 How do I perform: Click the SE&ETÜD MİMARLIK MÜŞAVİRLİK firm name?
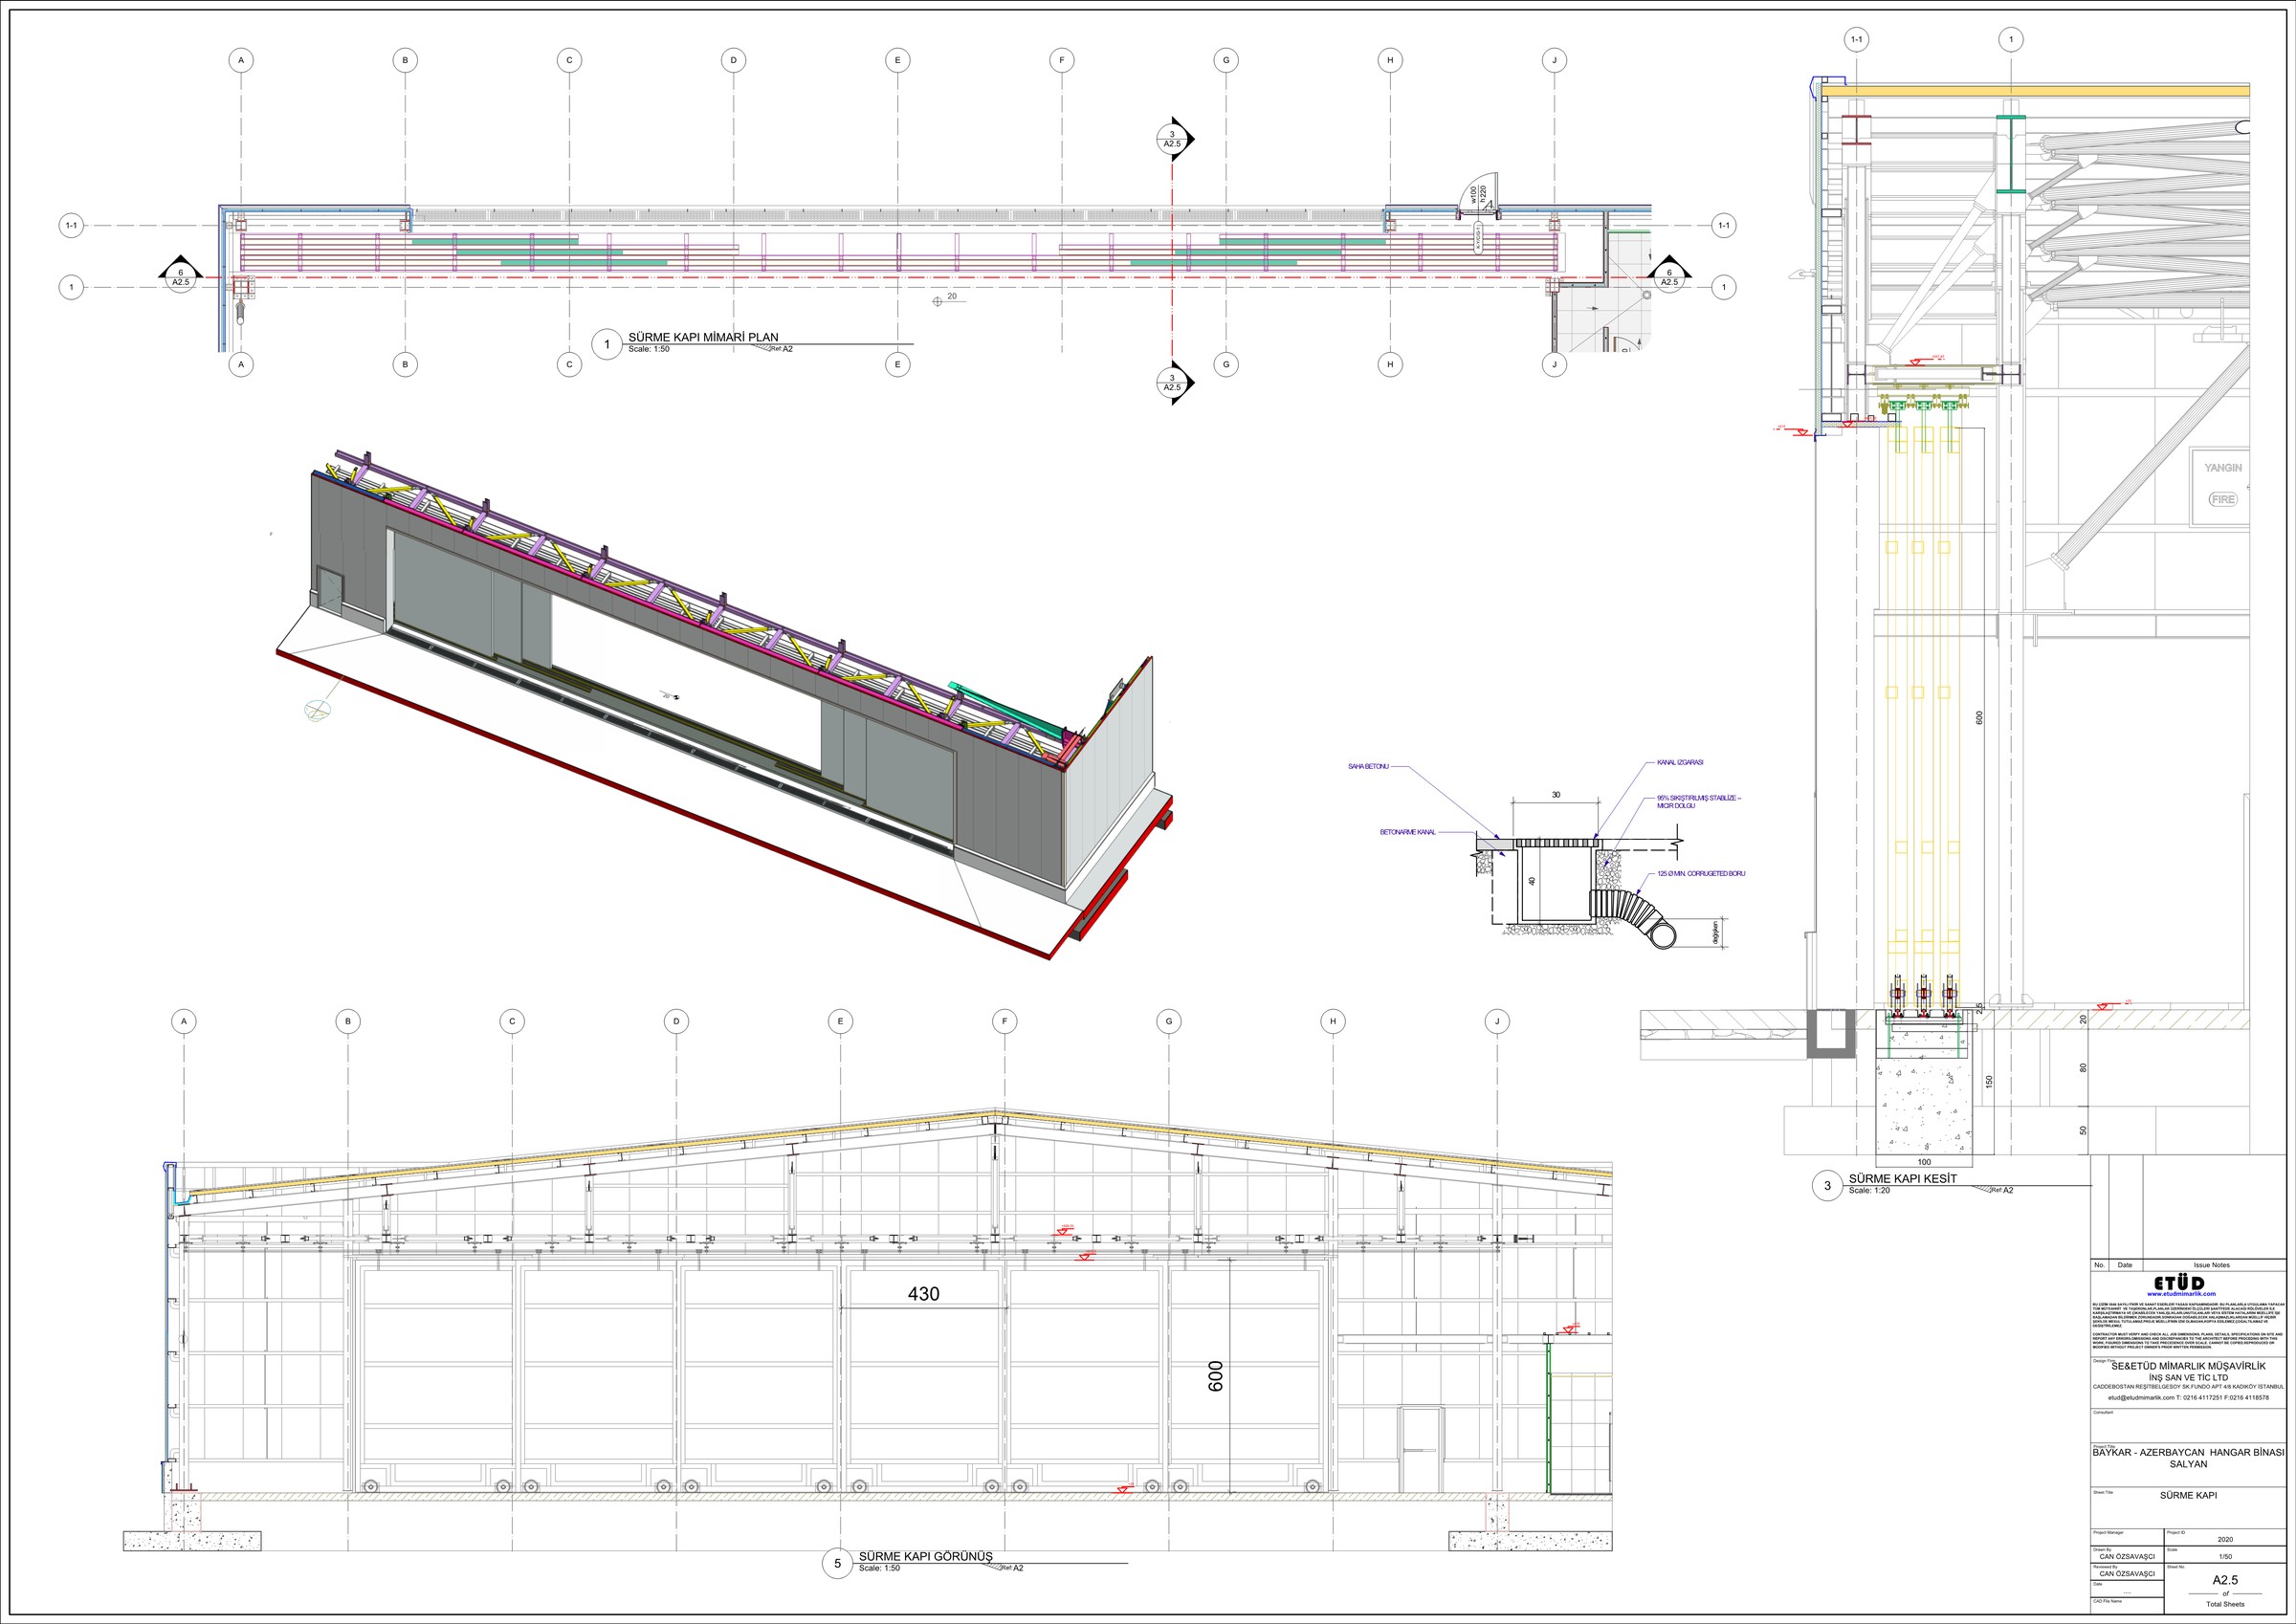coord(2187,1365)
